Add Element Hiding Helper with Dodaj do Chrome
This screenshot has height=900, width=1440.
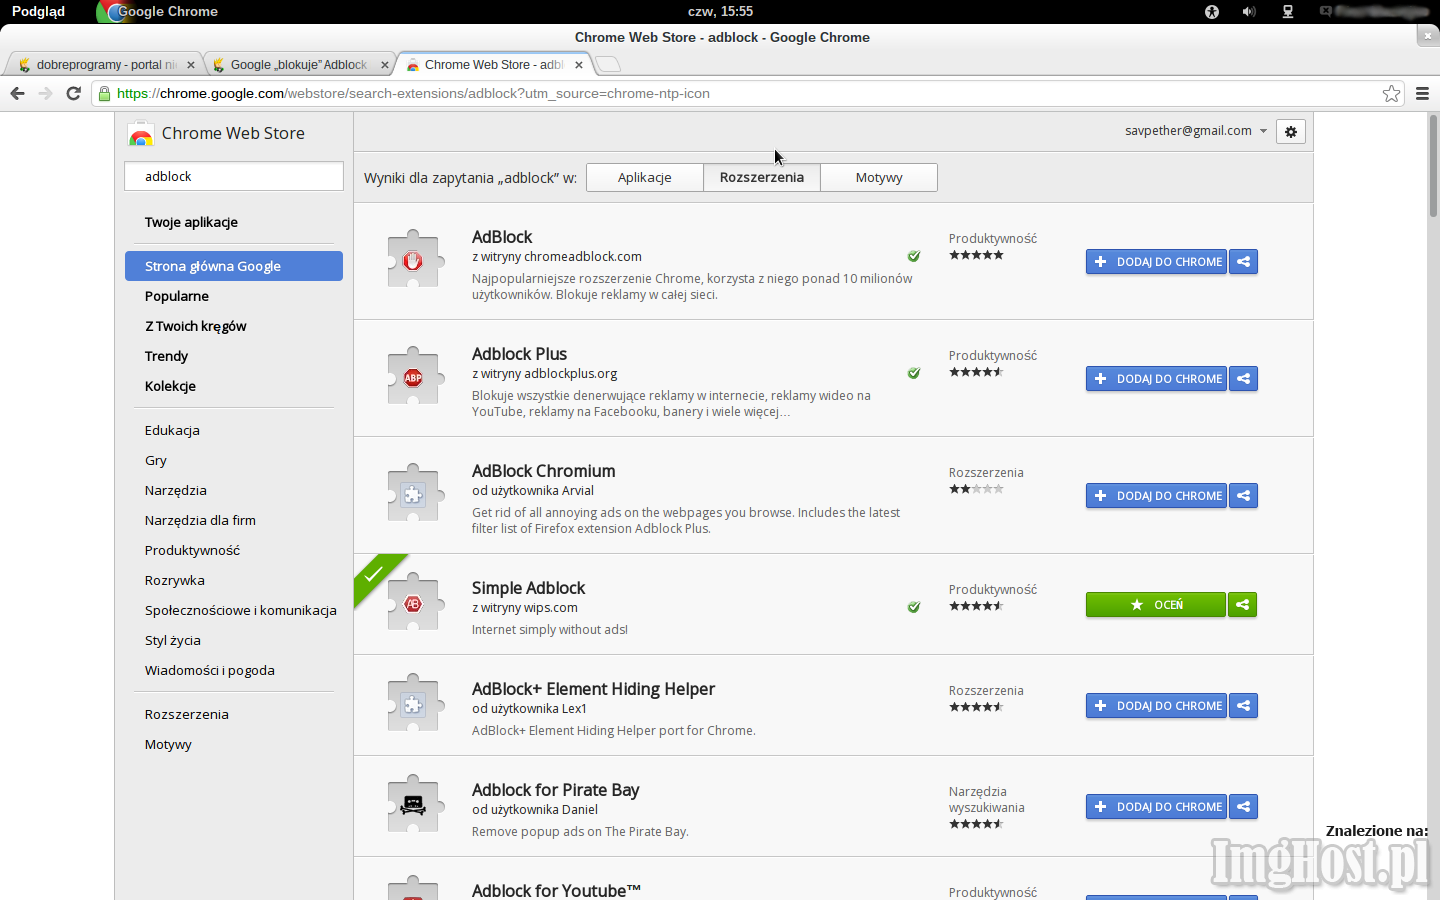1156,706
